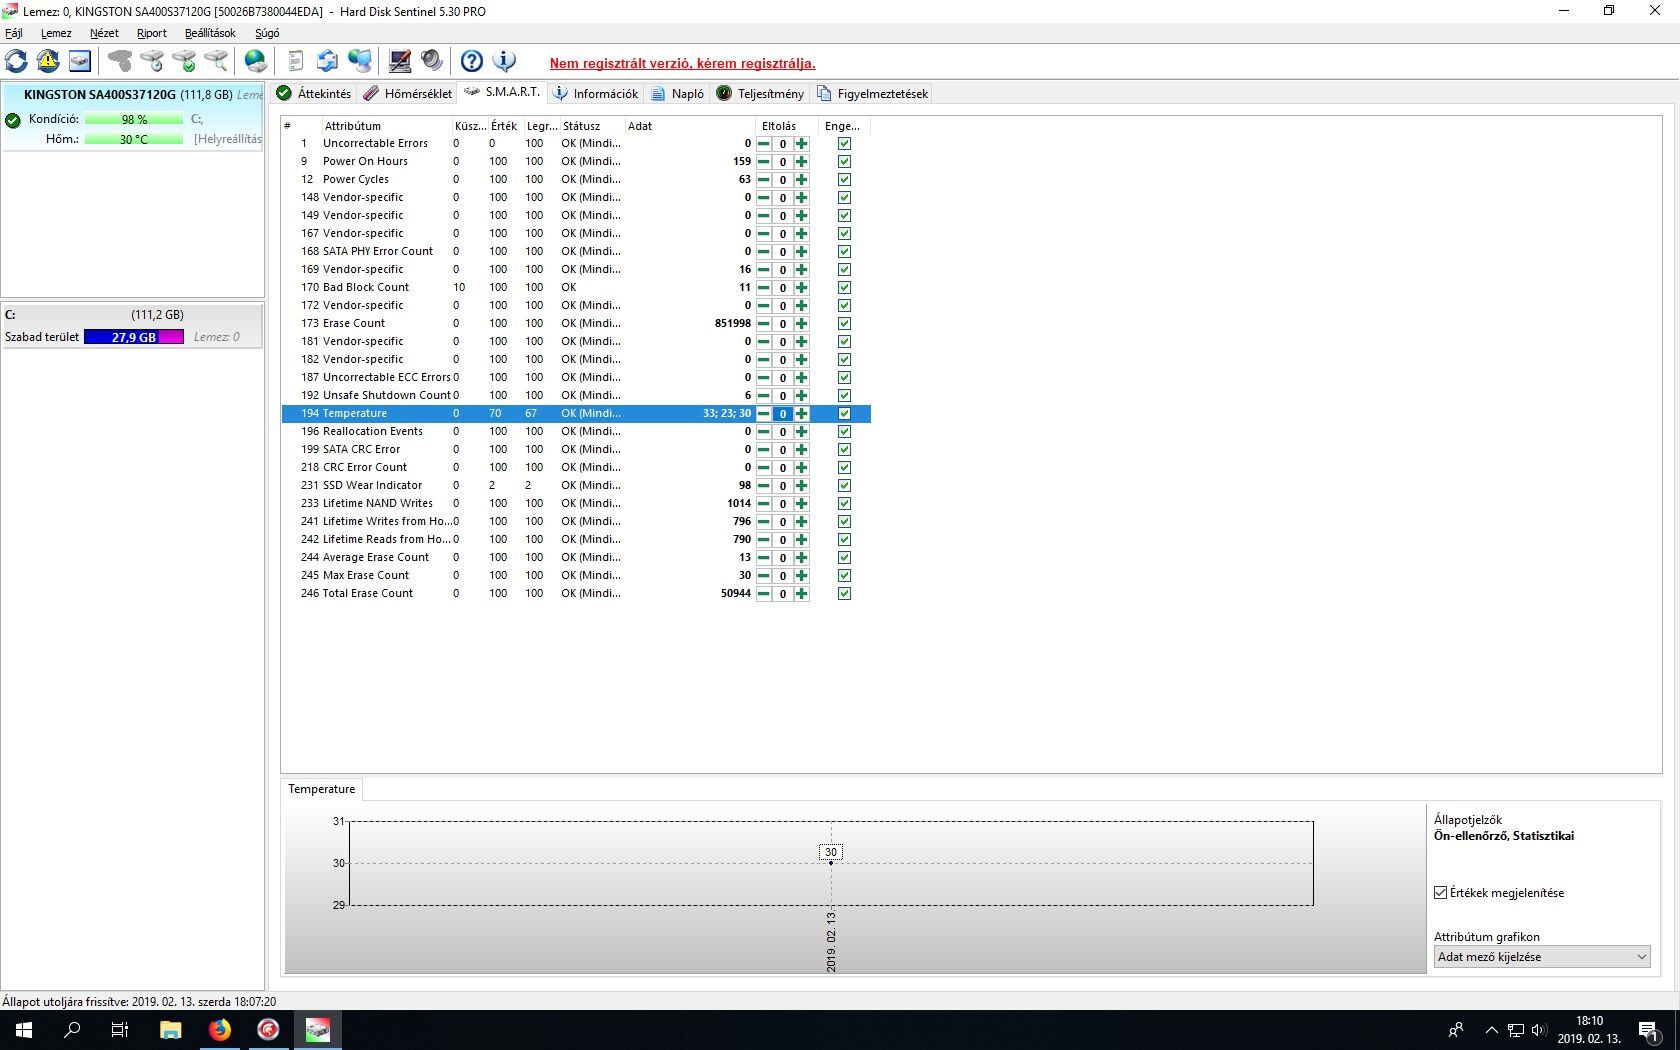
Task: Open help with the blue question mark icon
Action: tap(472, 61)
